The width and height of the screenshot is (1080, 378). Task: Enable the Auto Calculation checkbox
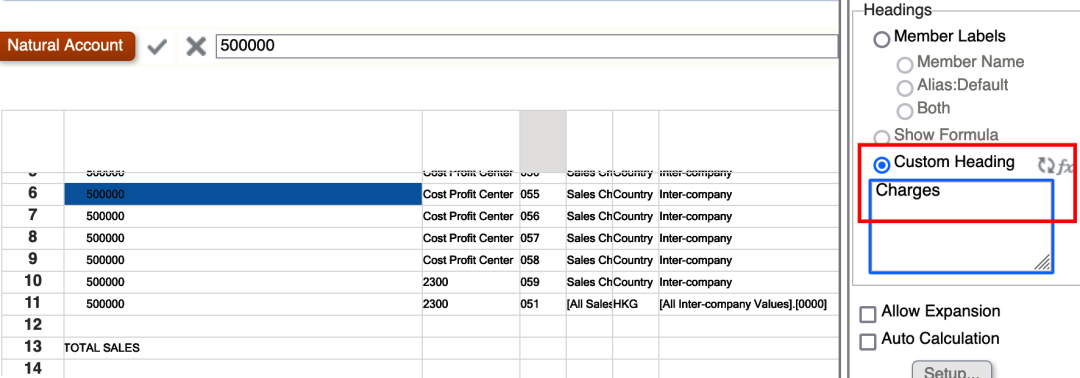869,342
